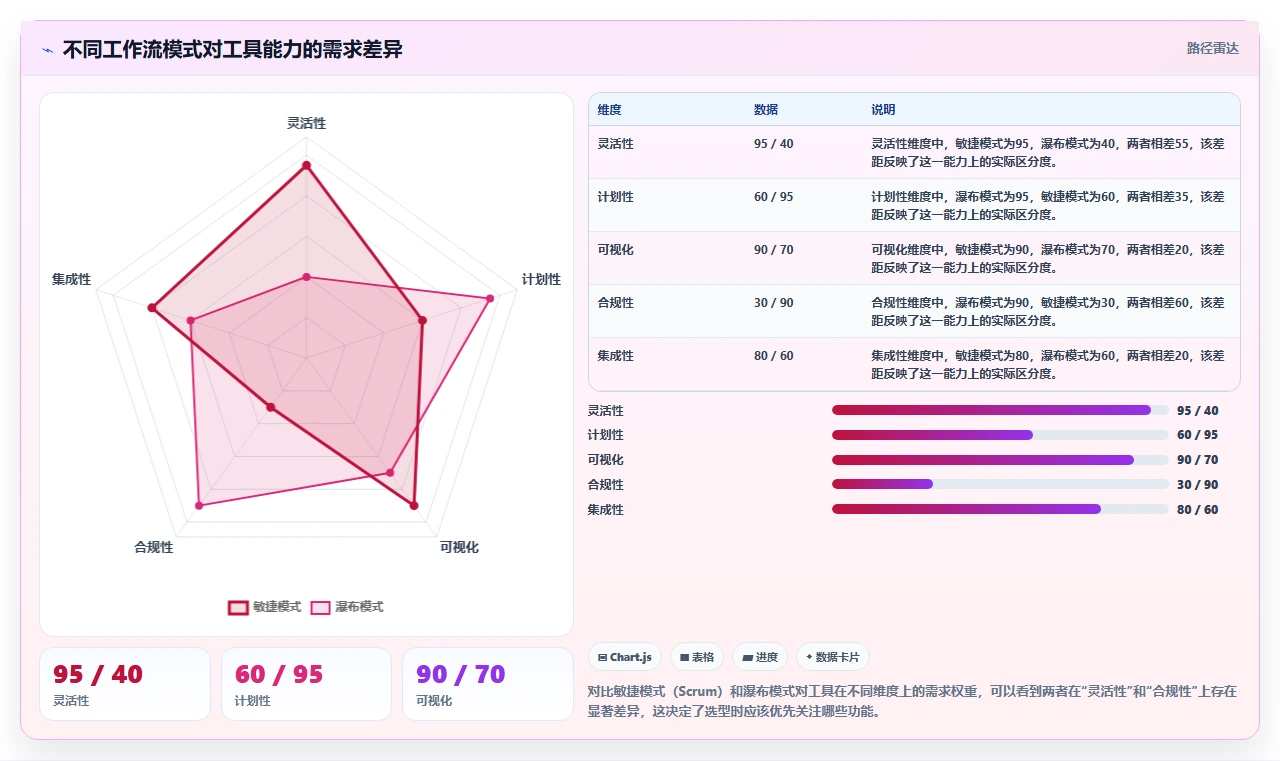The width and height of the screenshot is (1280, 761).
Task: Click the 说明 column header
Action: coord(883,110)
